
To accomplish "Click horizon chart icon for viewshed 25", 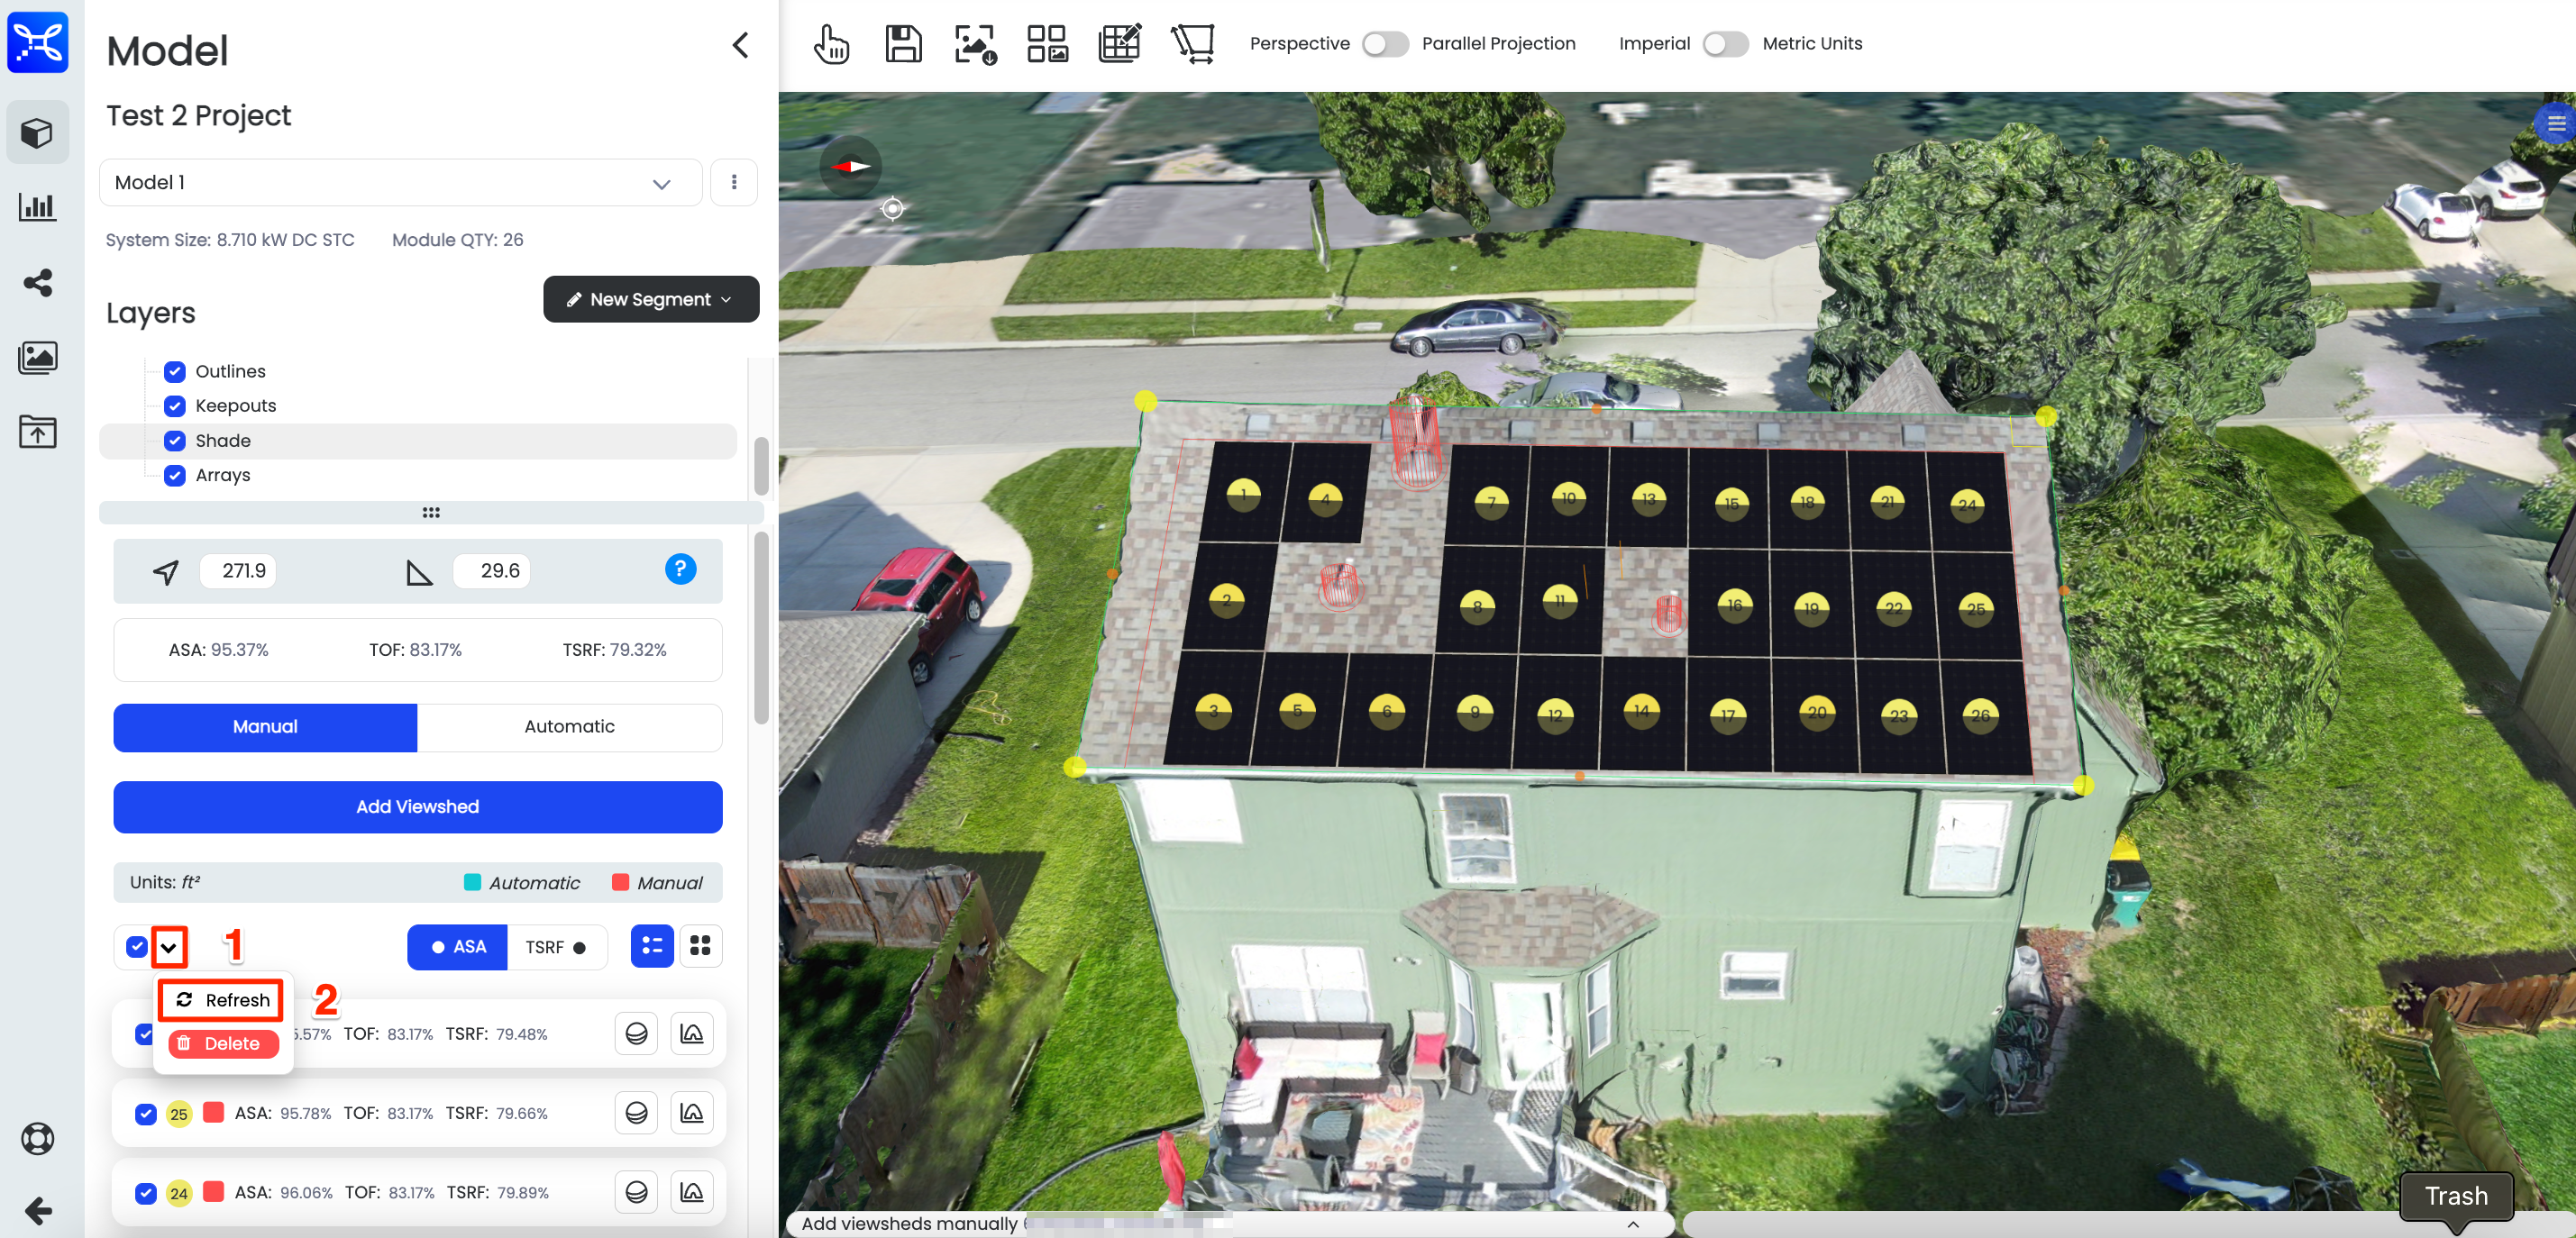I will pyautogui.click(x=691, y=1112).
